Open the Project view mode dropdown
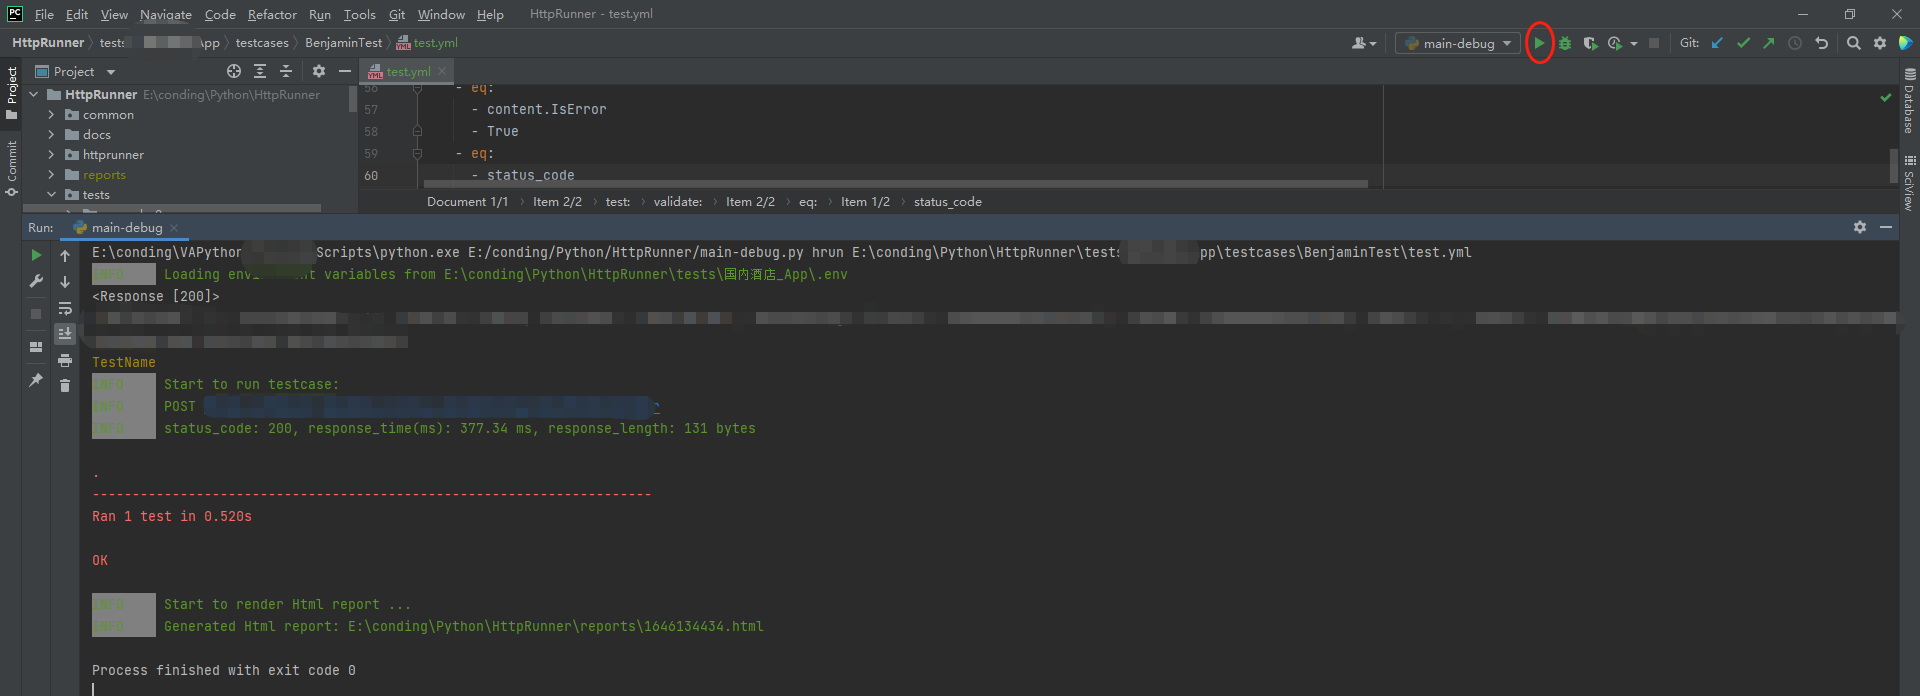 pyautogui.click(x=111, y=72)
